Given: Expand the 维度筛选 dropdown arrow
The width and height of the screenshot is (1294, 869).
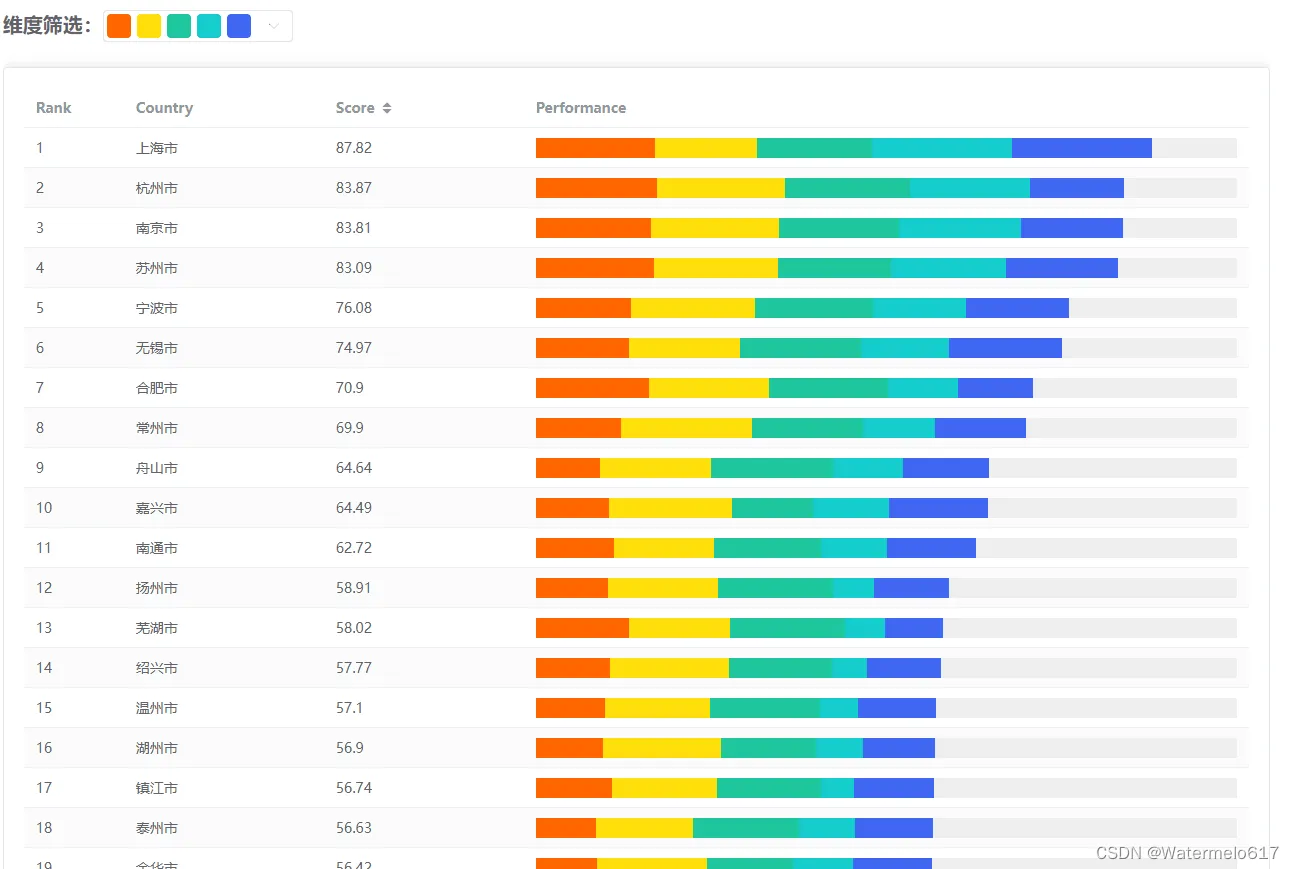Looking at the screenshot, I should click(273, 27).
